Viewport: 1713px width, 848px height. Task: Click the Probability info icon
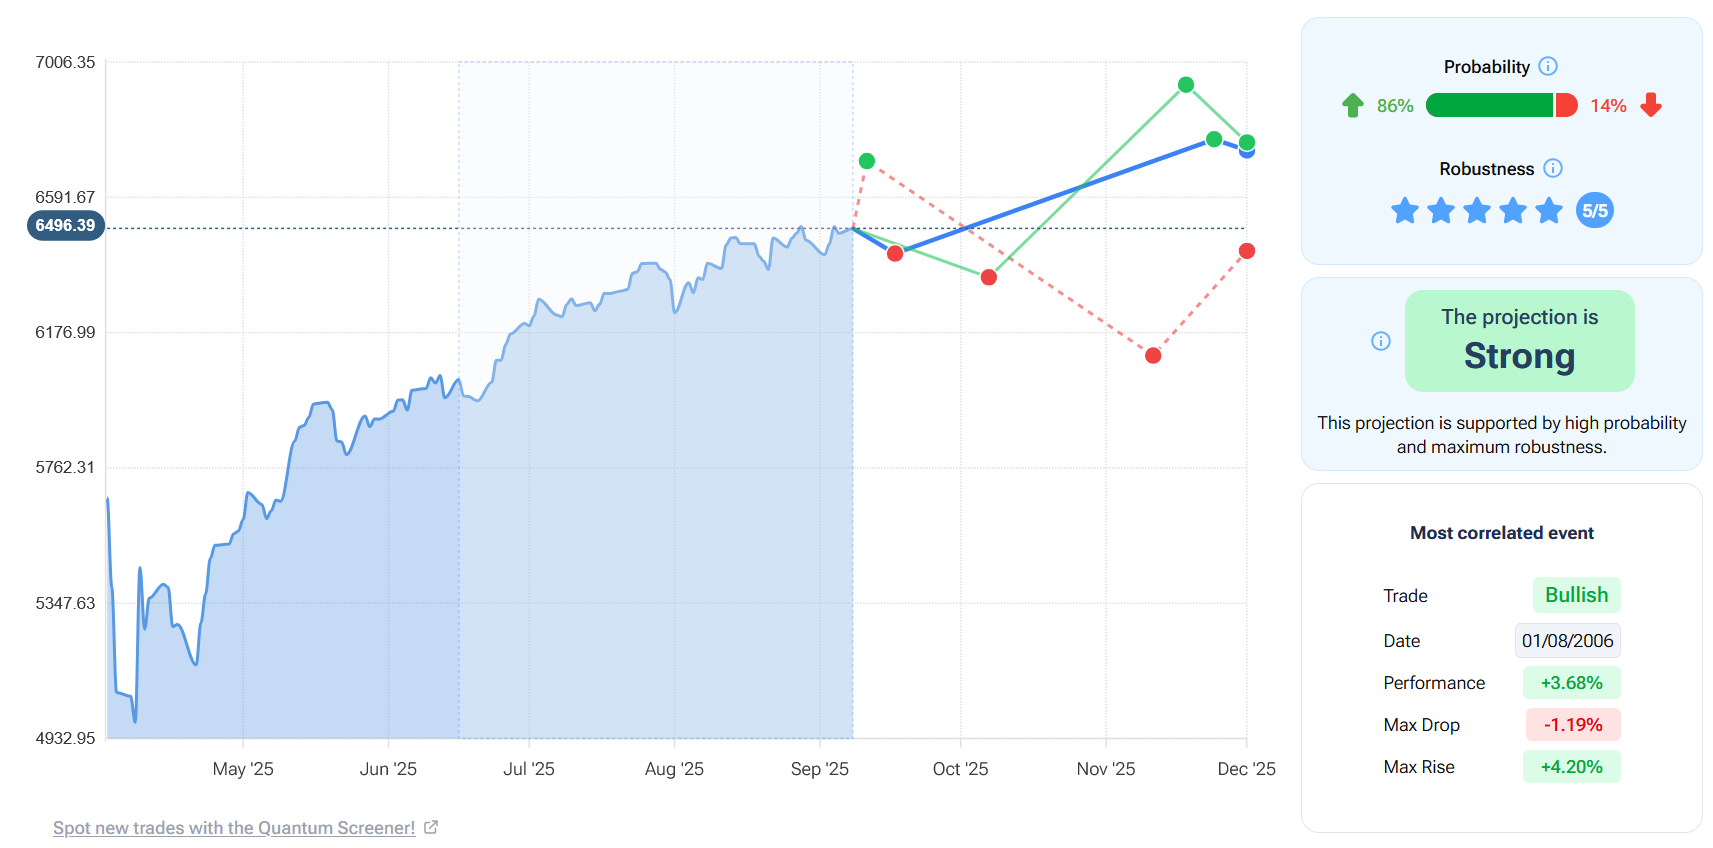click(1549, 66)
